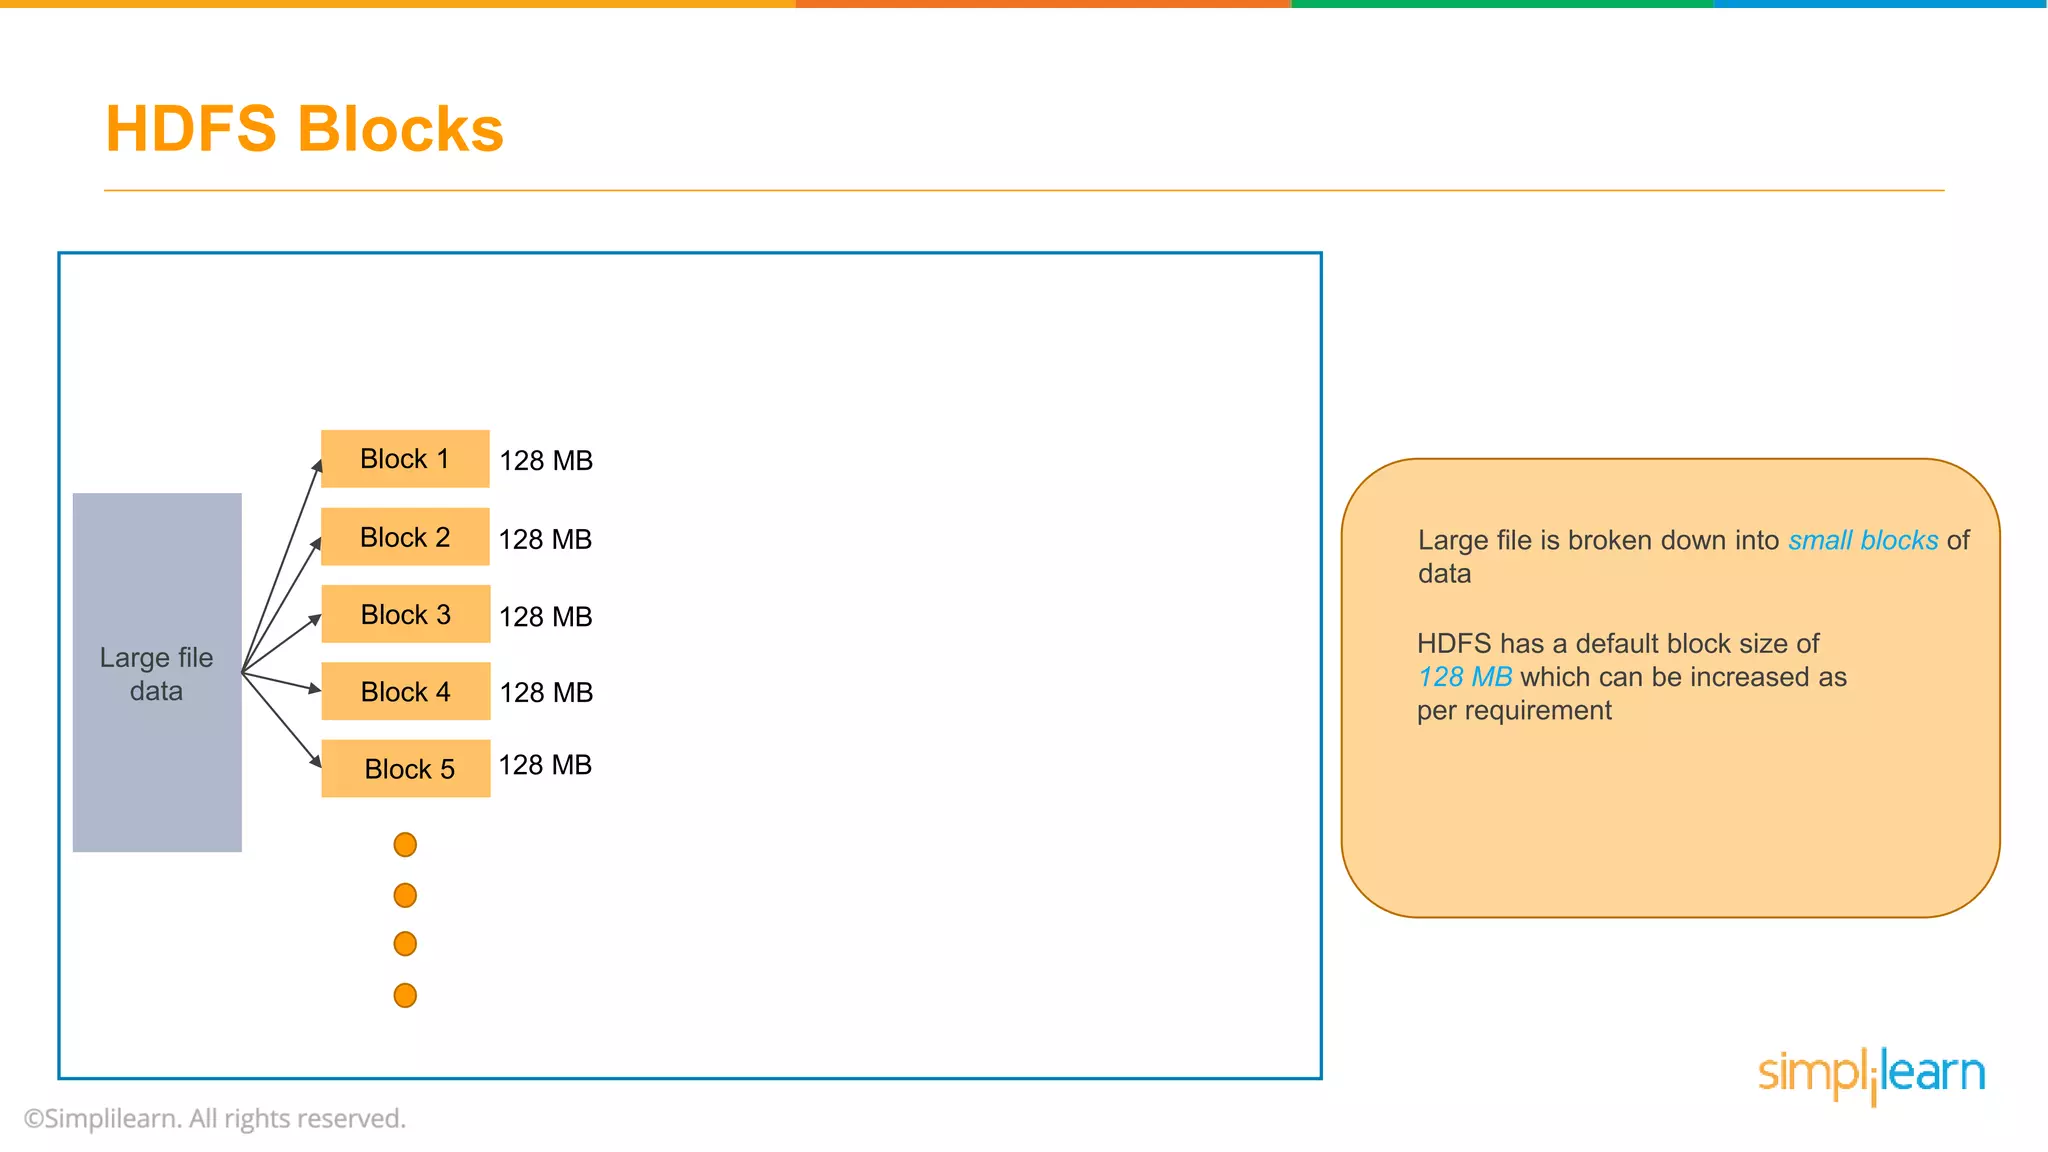The width and height of the screenshot is (2048, 1152).
Task: Click the Large file data rectangle
Action: click(x=157, y=673)
